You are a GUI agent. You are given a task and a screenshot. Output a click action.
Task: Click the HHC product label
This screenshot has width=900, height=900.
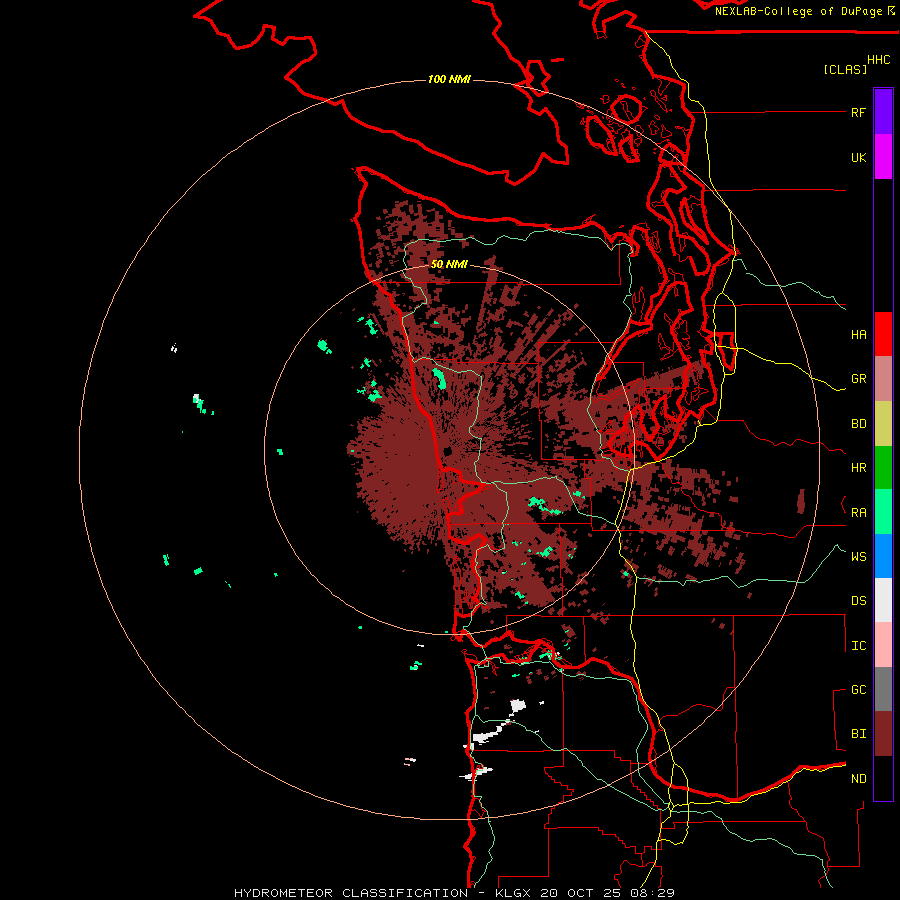click(878, 60)
